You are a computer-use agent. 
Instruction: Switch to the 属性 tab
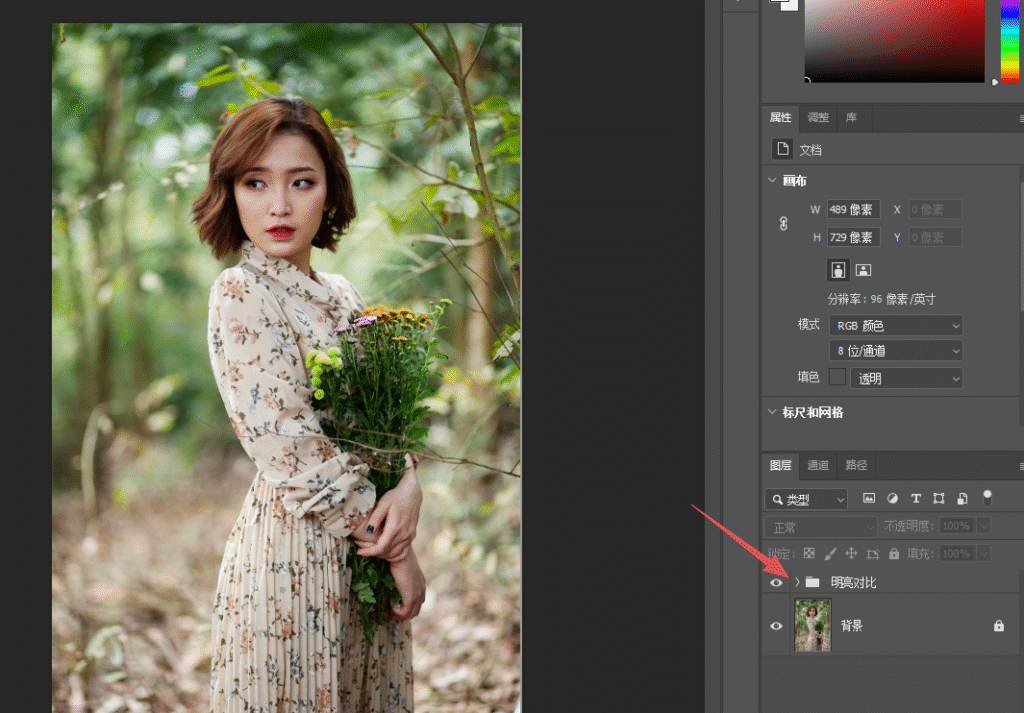(x=780, y=118)
